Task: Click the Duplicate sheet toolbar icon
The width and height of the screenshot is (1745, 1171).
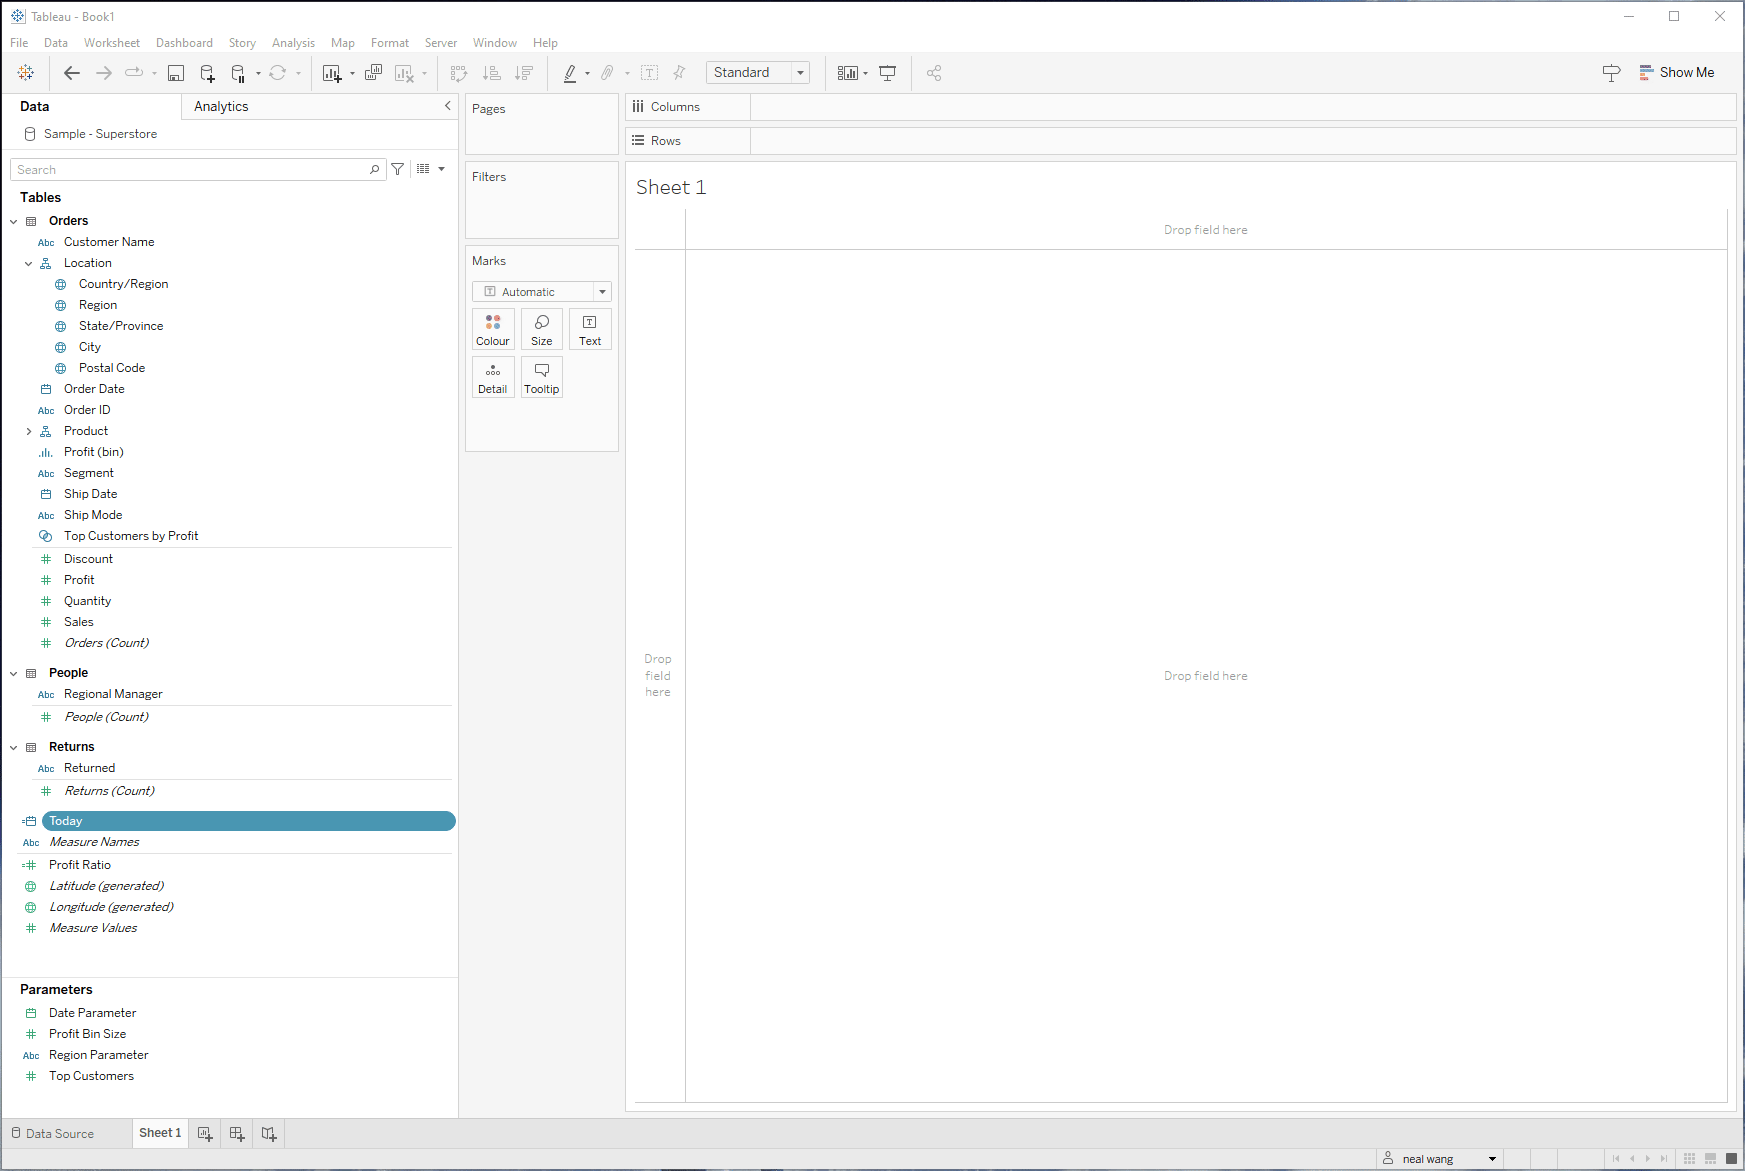Action: pos(373,73)
